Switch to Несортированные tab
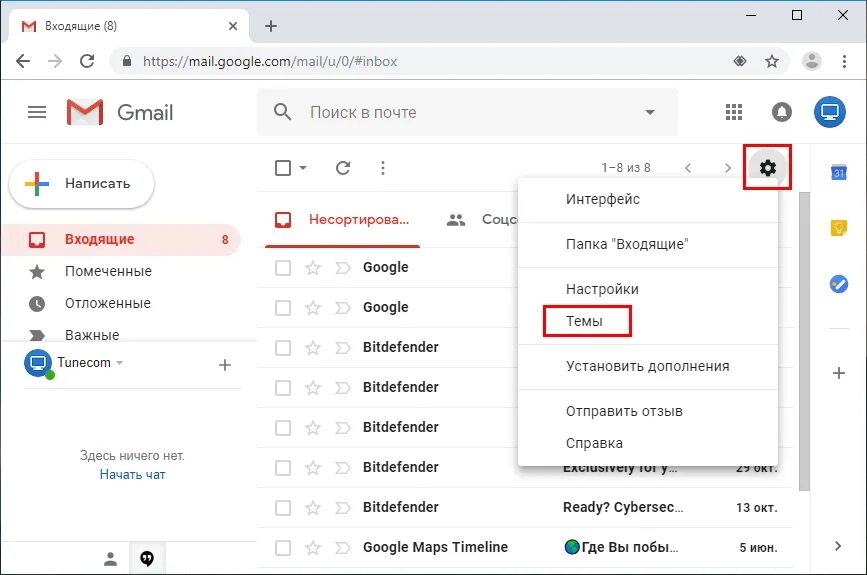This screenshot has height=575, width=867. [x=343, y=220]
